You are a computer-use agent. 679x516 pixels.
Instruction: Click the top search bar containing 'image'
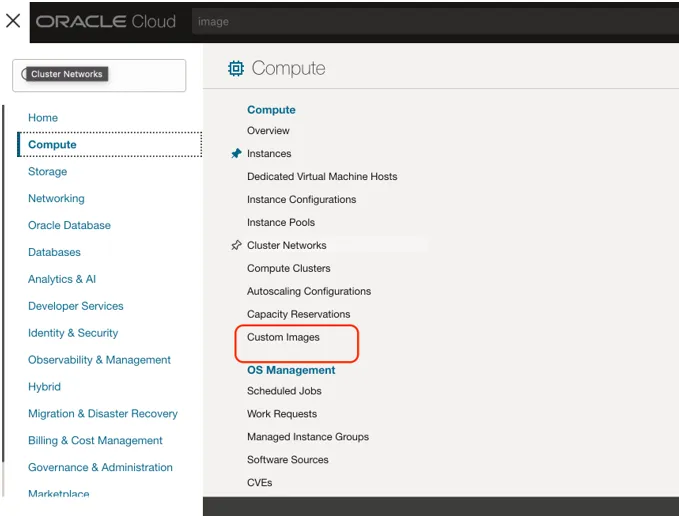click(x=435, y=22)
